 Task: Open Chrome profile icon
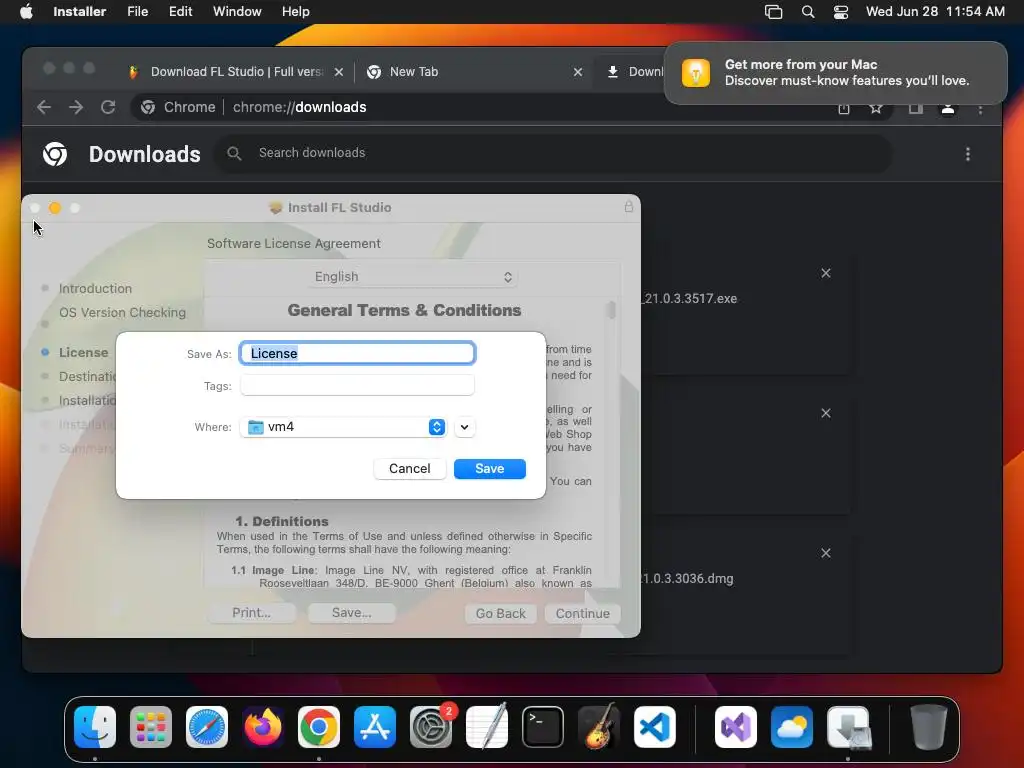coord(948,108)
